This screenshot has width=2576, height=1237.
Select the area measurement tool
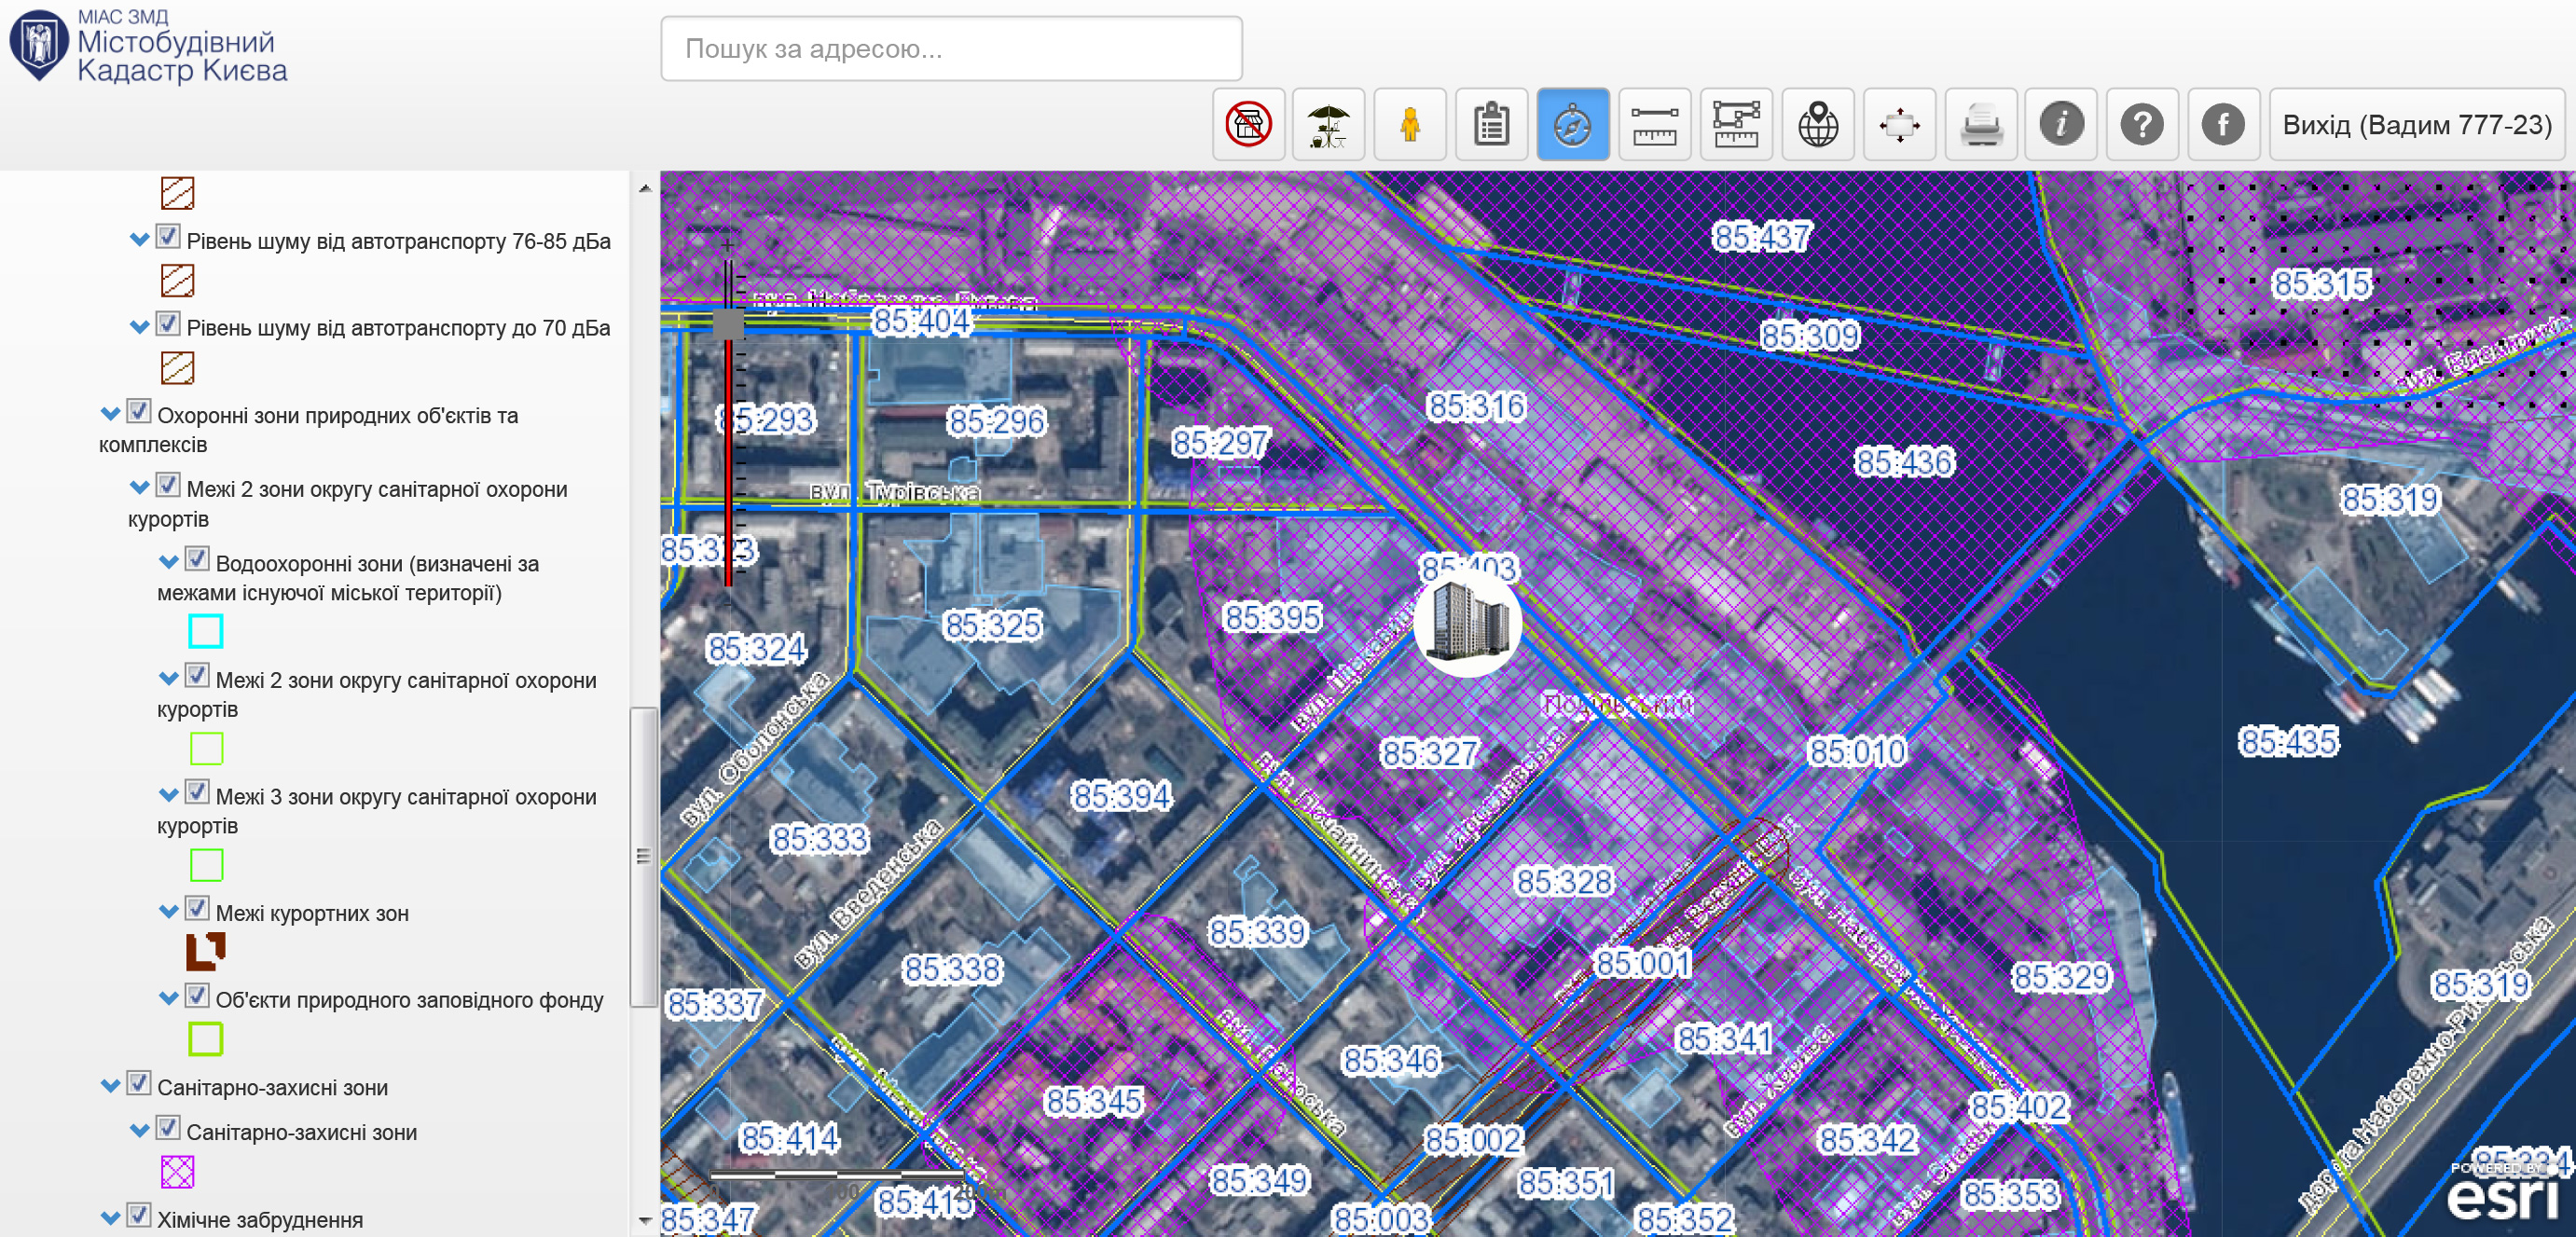coord(1735,125)
